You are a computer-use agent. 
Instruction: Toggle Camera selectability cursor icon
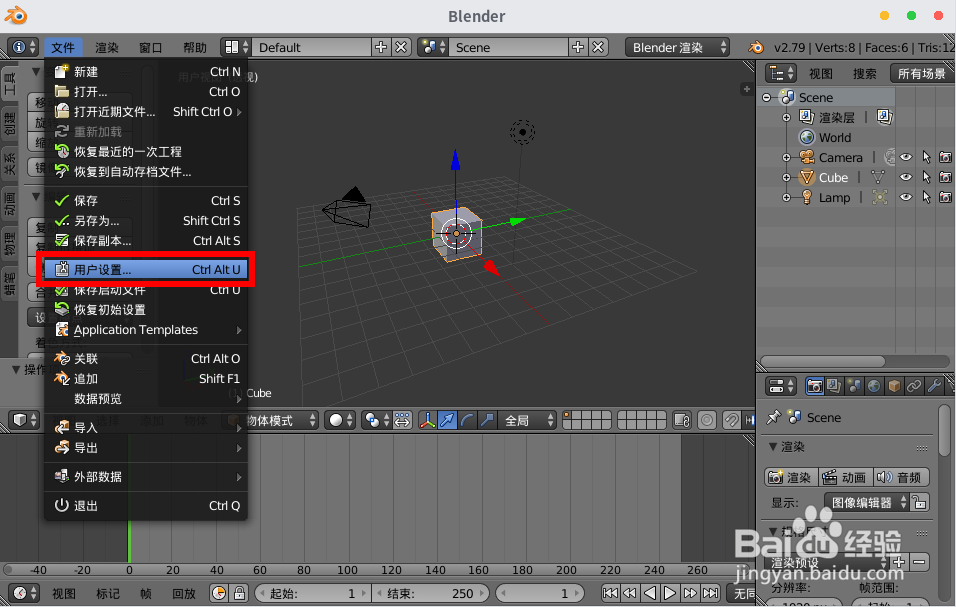(926, 157)
